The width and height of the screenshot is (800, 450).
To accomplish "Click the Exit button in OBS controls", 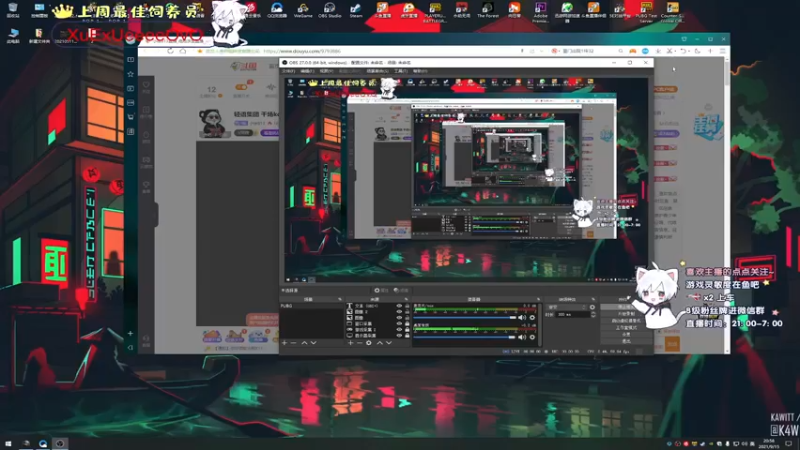I will point(626,341).
